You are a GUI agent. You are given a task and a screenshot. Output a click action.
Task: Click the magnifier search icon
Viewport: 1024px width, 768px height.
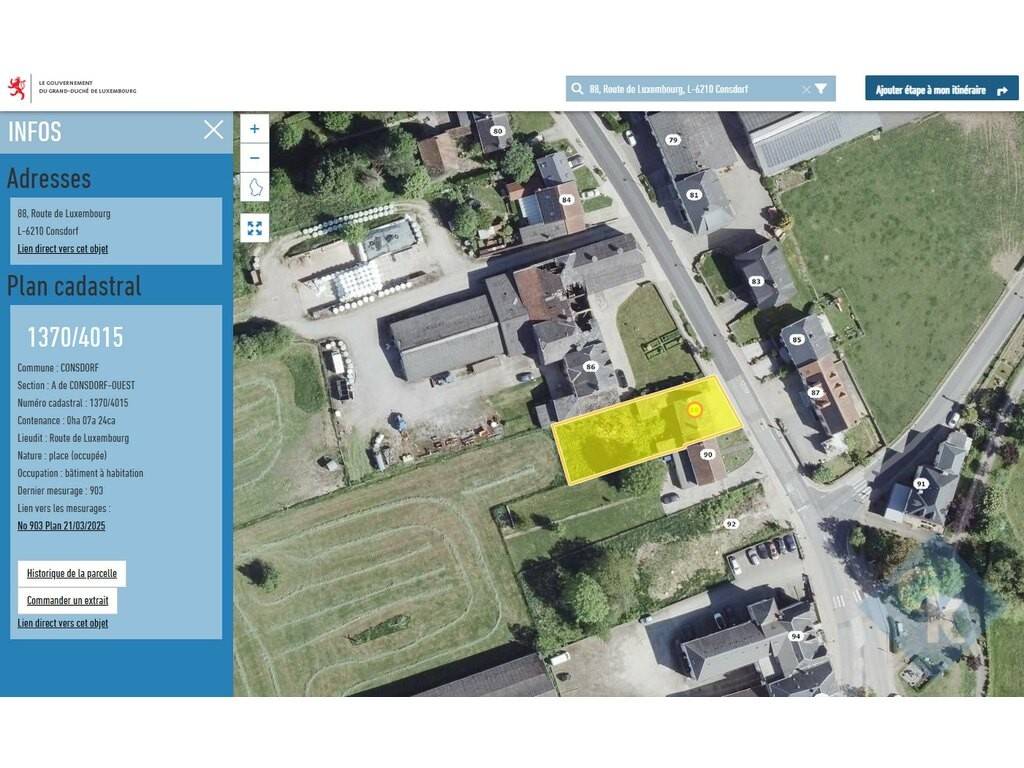pyautogui.click(x=577, y=89)
